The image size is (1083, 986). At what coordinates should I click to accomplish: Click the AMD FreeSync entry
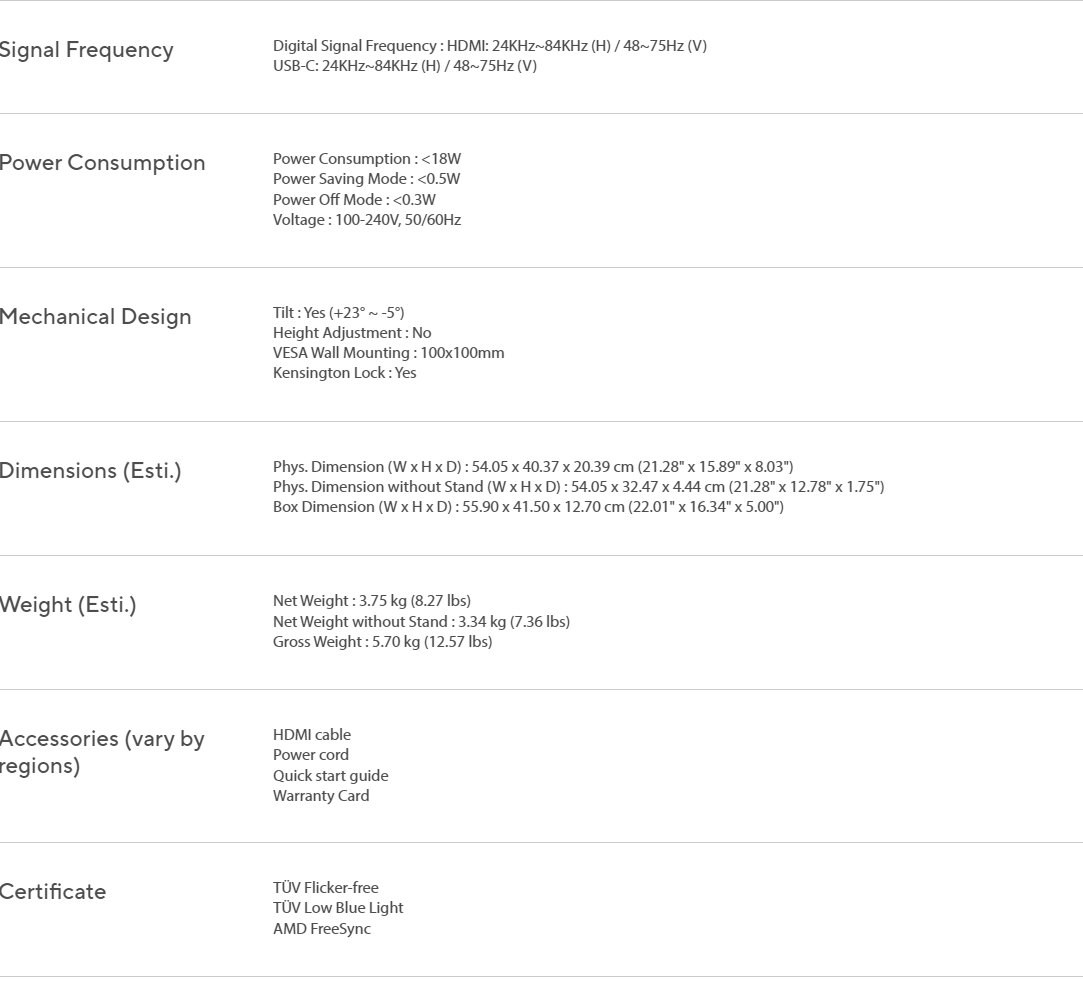322,929
